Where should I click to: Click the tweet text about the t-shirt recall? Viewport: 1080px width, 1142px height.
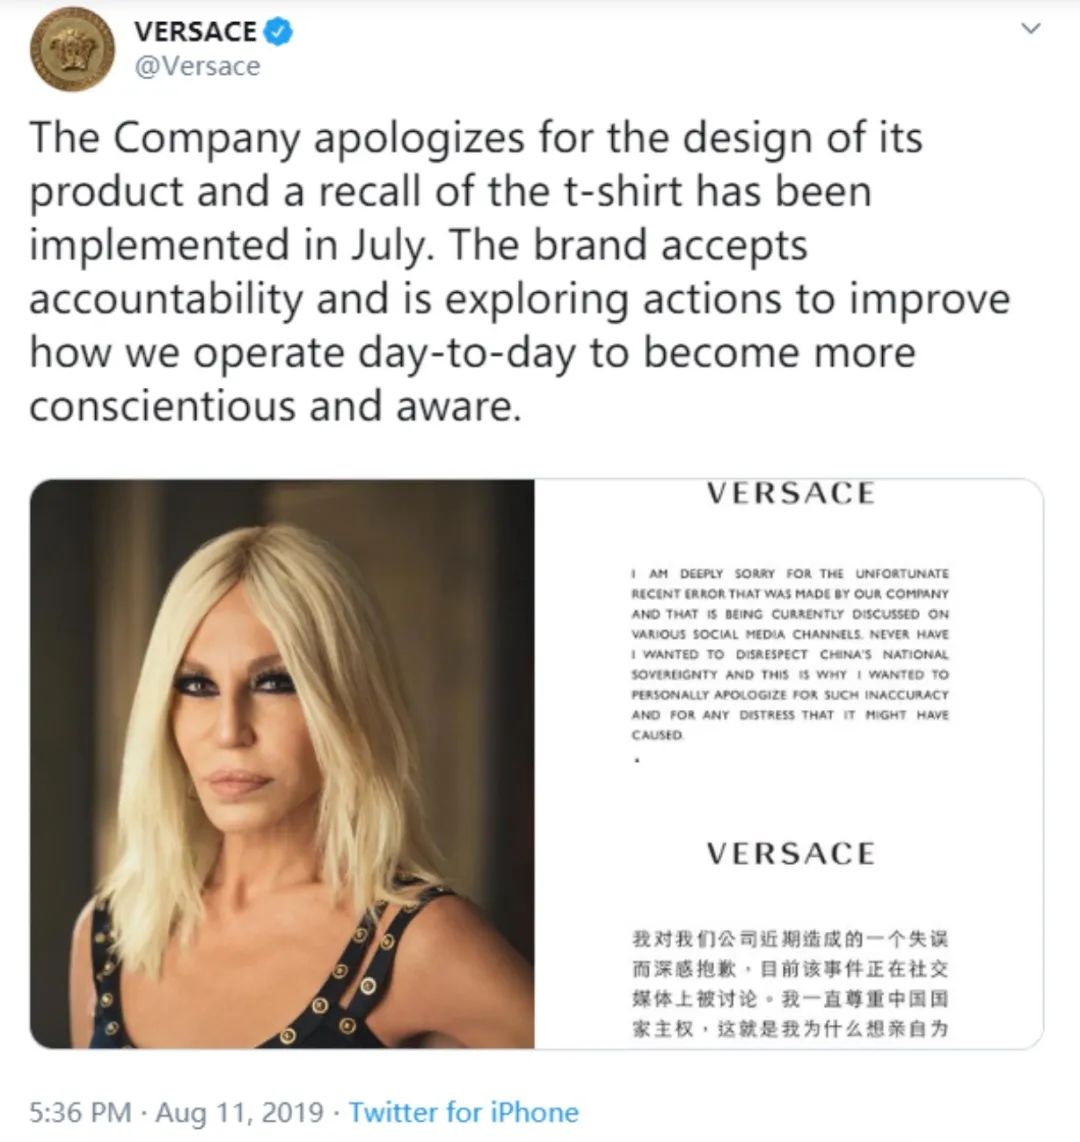click(519, 271)
